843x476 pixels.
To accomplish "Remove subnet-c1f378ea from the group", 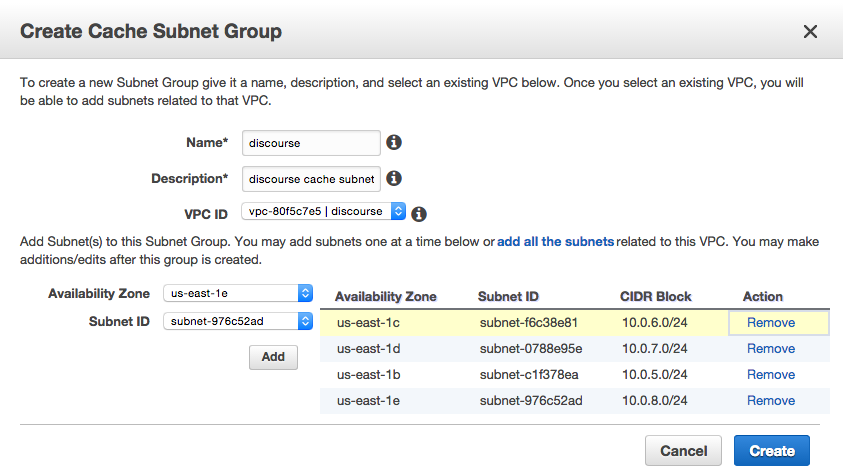I will click(x=771, y=374).
